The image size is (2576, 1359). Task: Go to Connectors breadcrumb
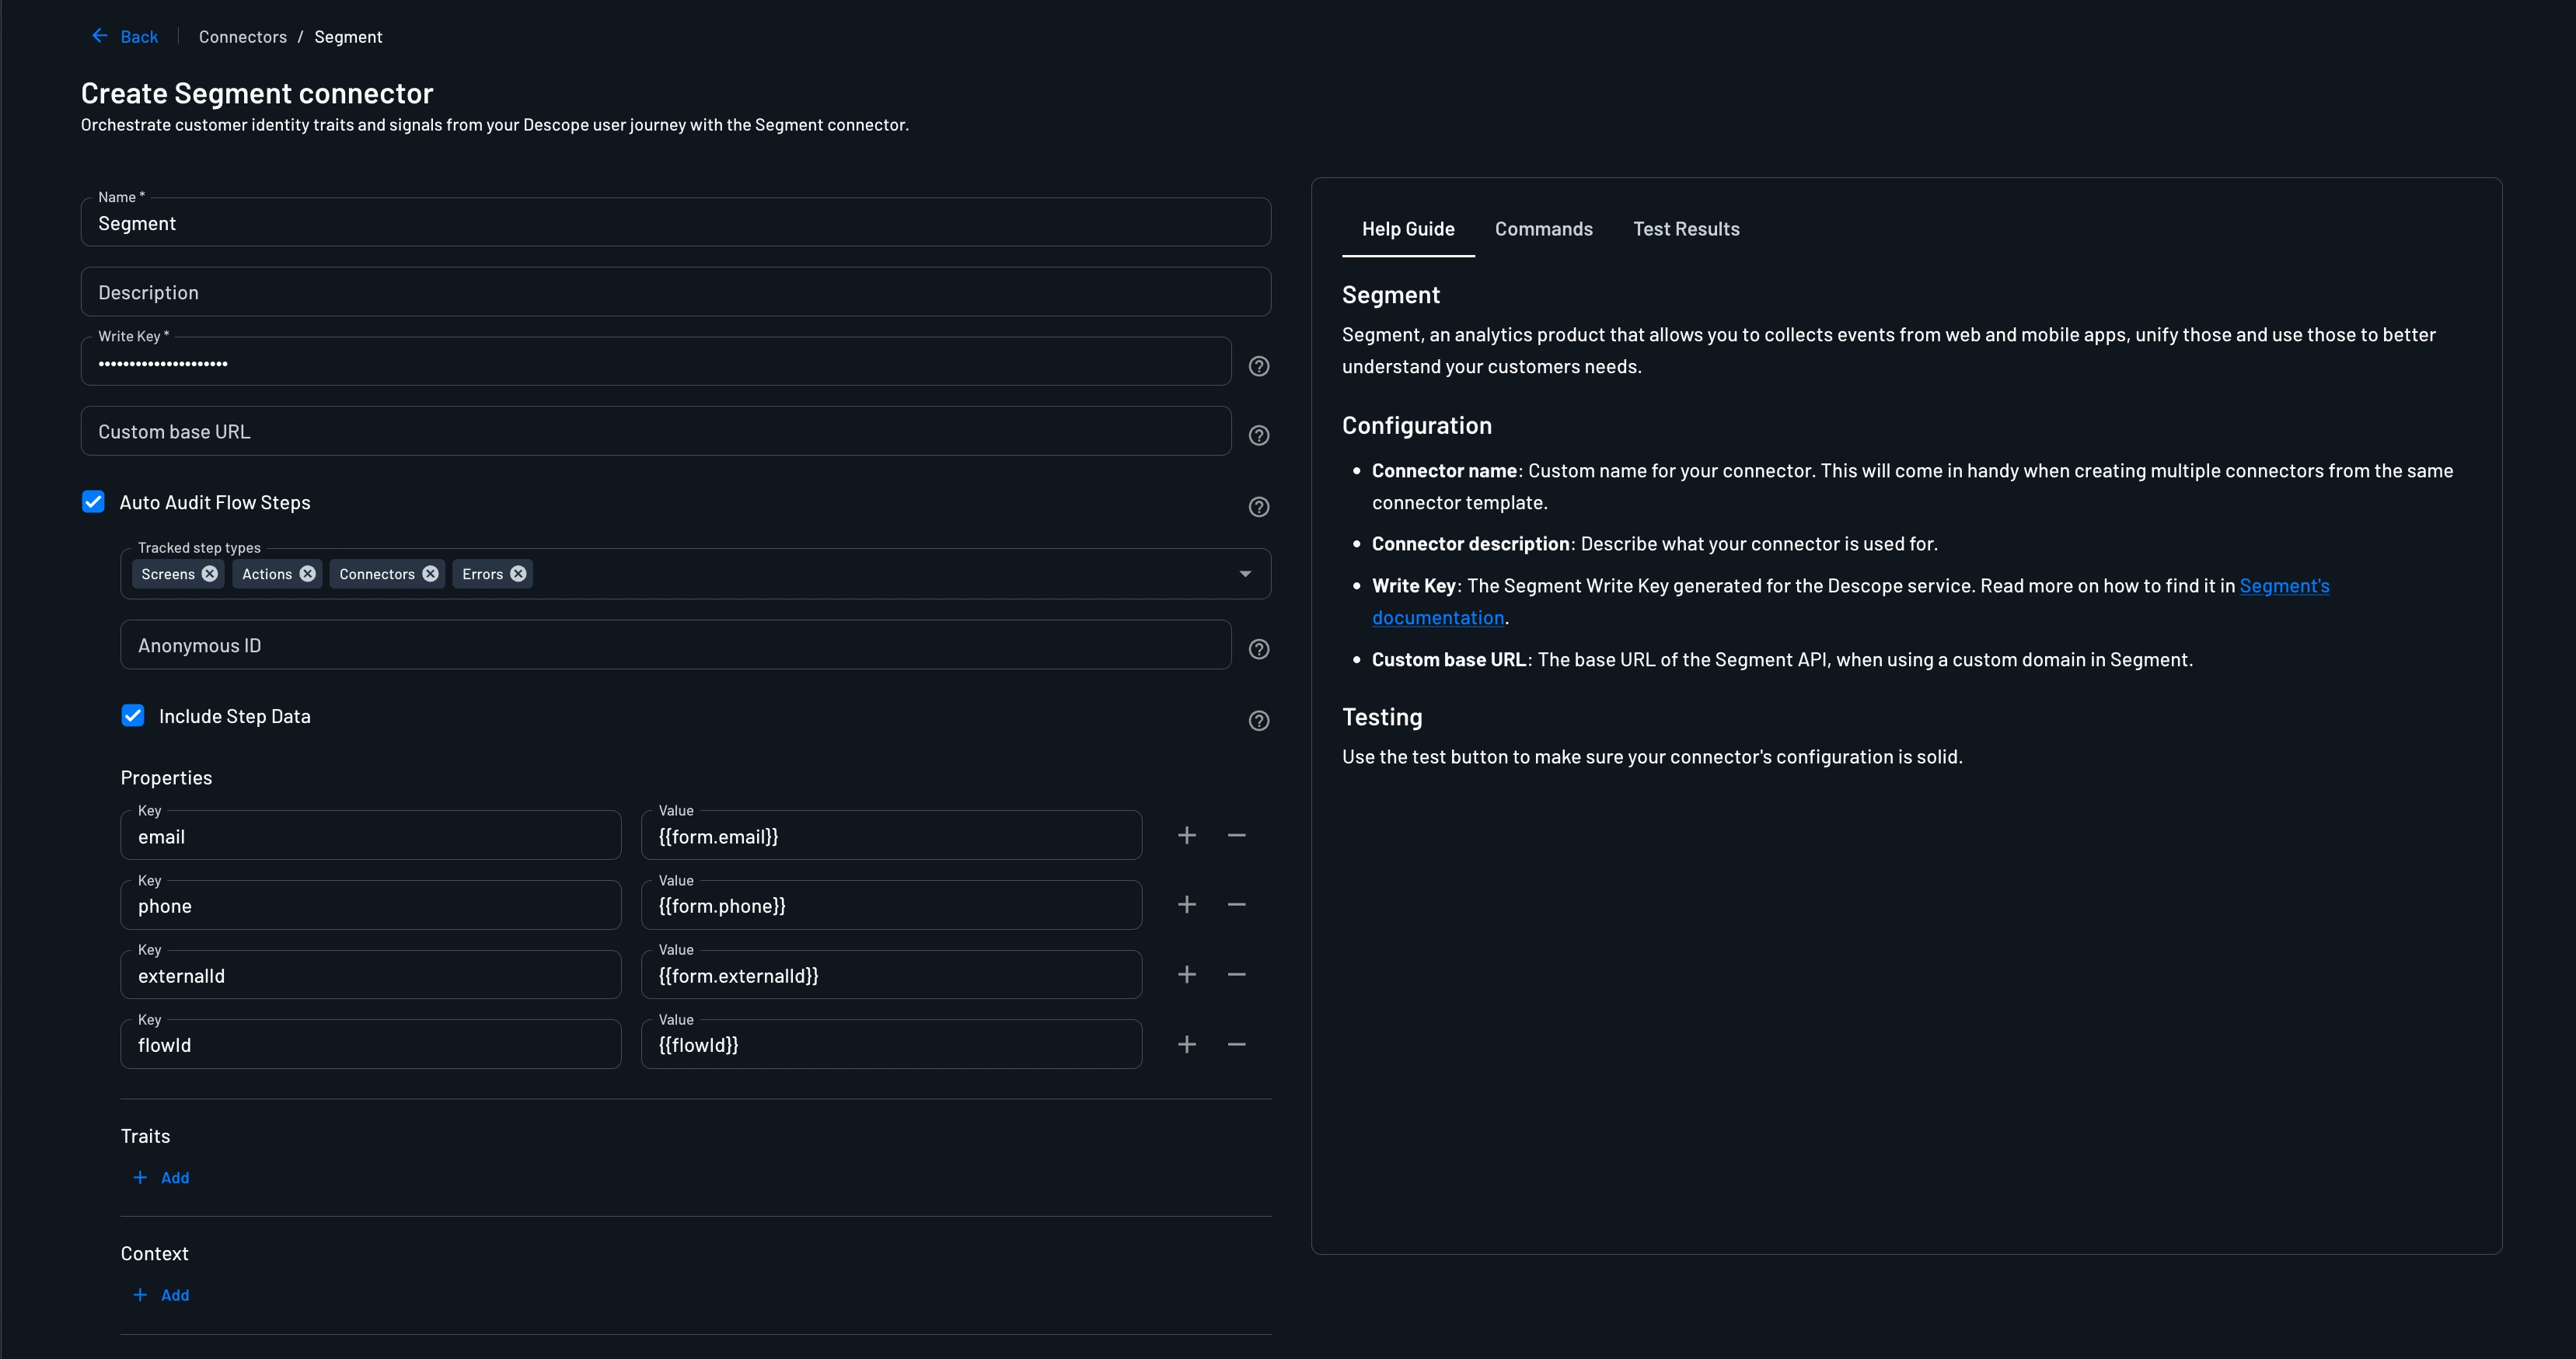pos(243,37)
